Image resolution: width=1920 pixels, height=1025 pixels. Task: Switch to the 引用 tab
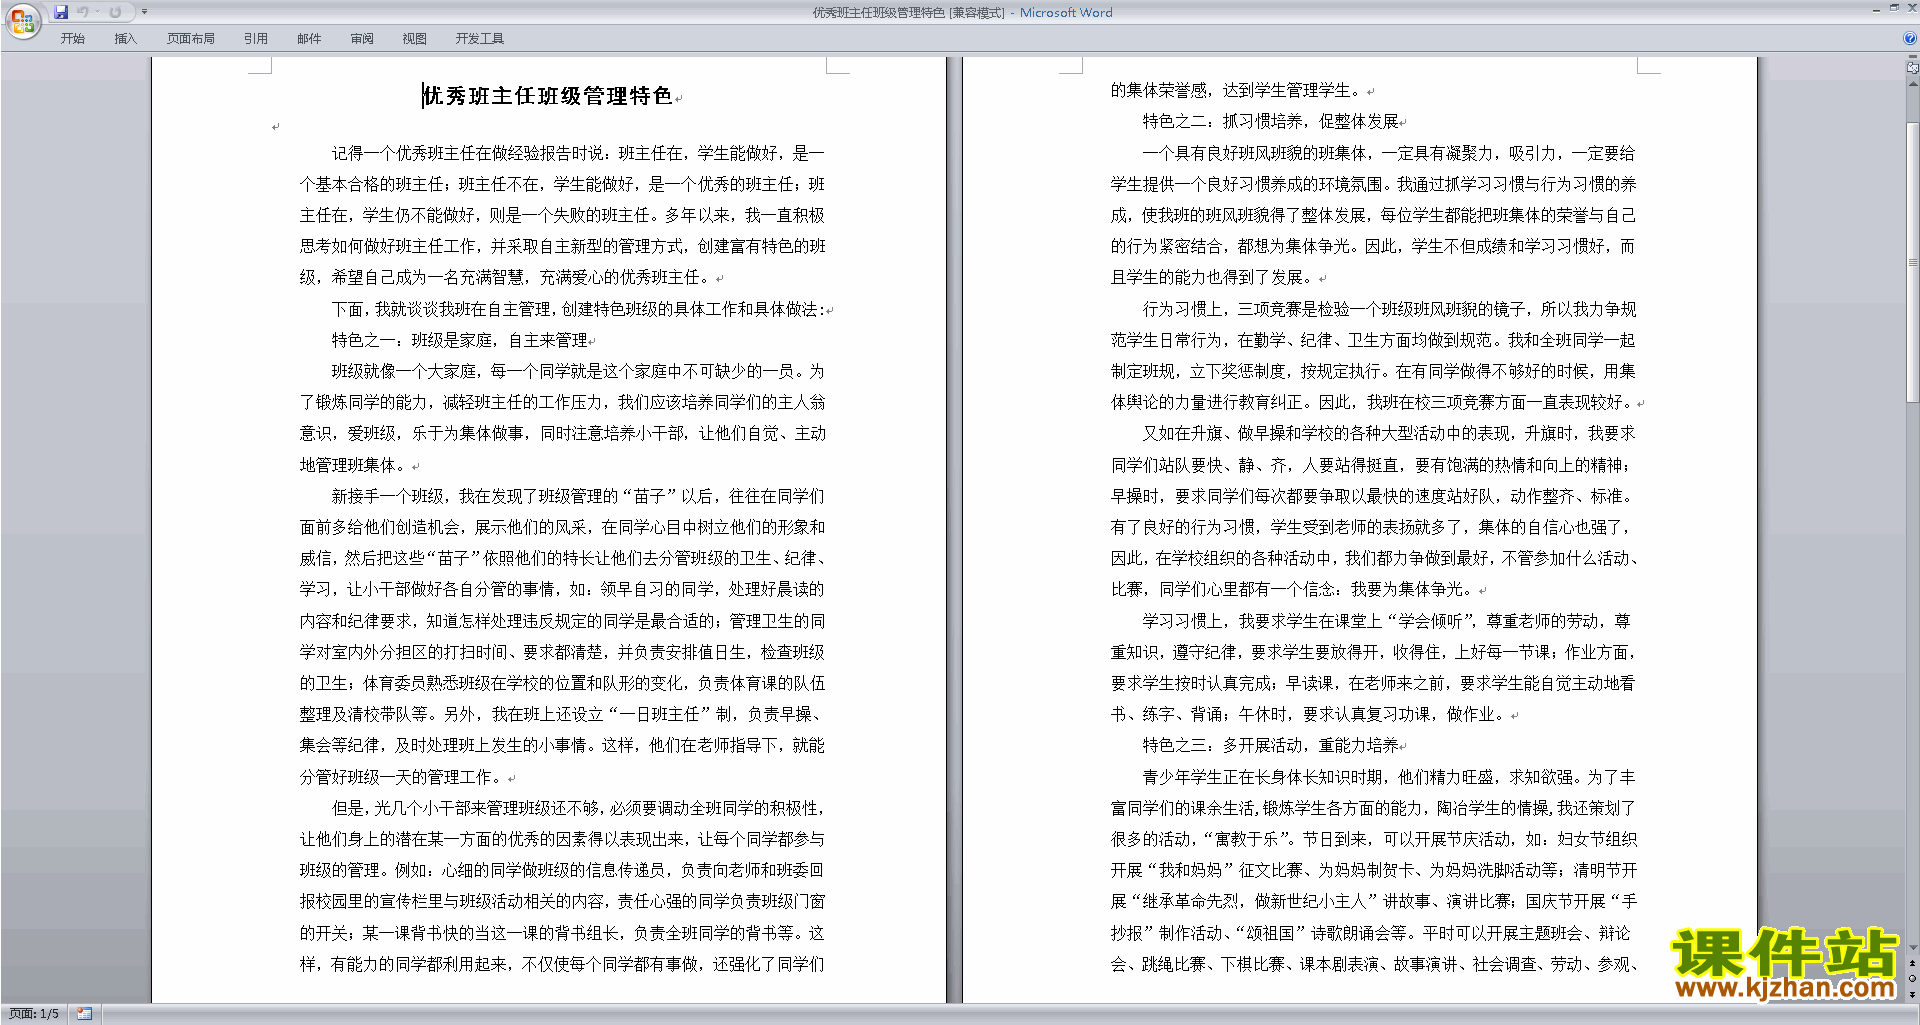pyautogui.click(x=256, y=38)
